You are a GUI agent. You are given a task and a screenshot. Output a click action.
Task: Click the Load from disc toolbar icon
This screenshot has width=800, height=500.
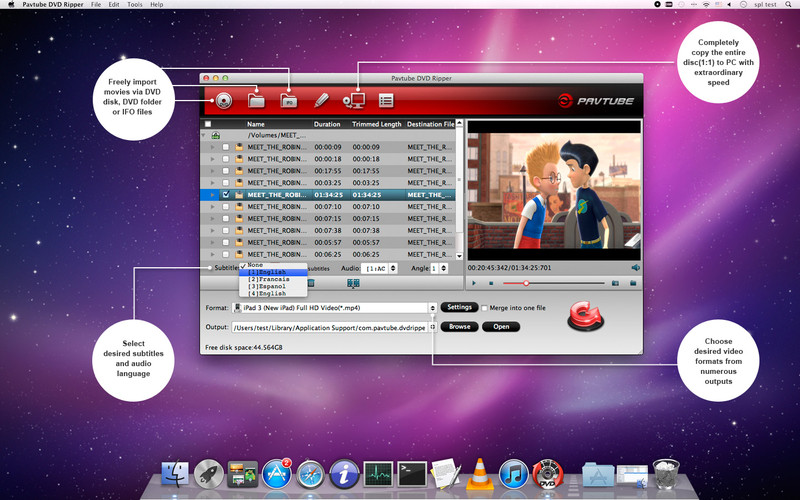tap(223, 101)
